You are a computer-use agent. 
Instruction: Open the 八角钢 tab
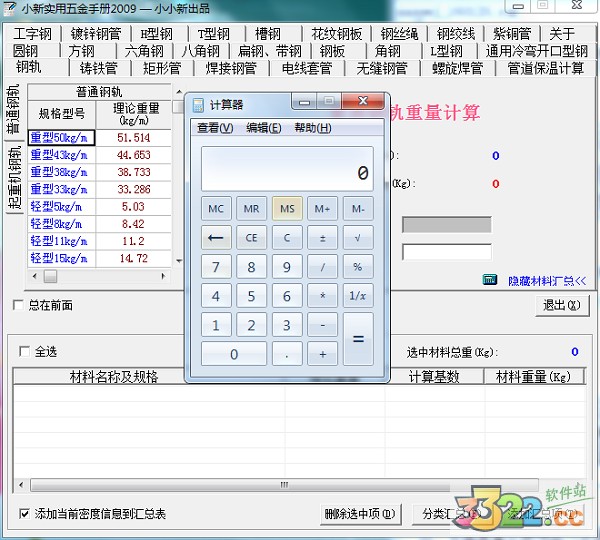tap(201, 51)
